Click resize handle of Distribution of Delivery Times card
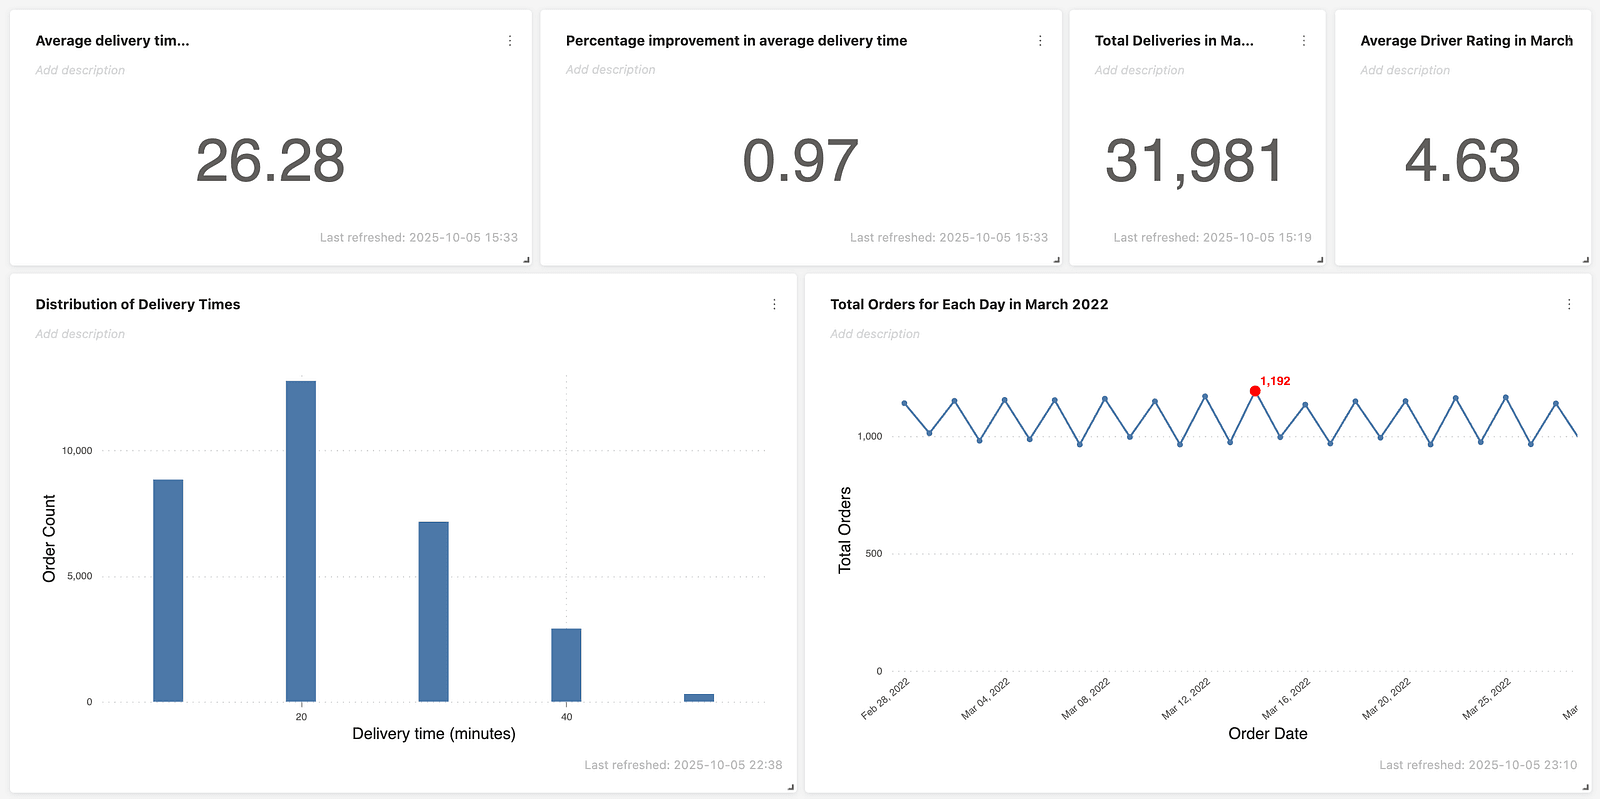 (790, 787)
